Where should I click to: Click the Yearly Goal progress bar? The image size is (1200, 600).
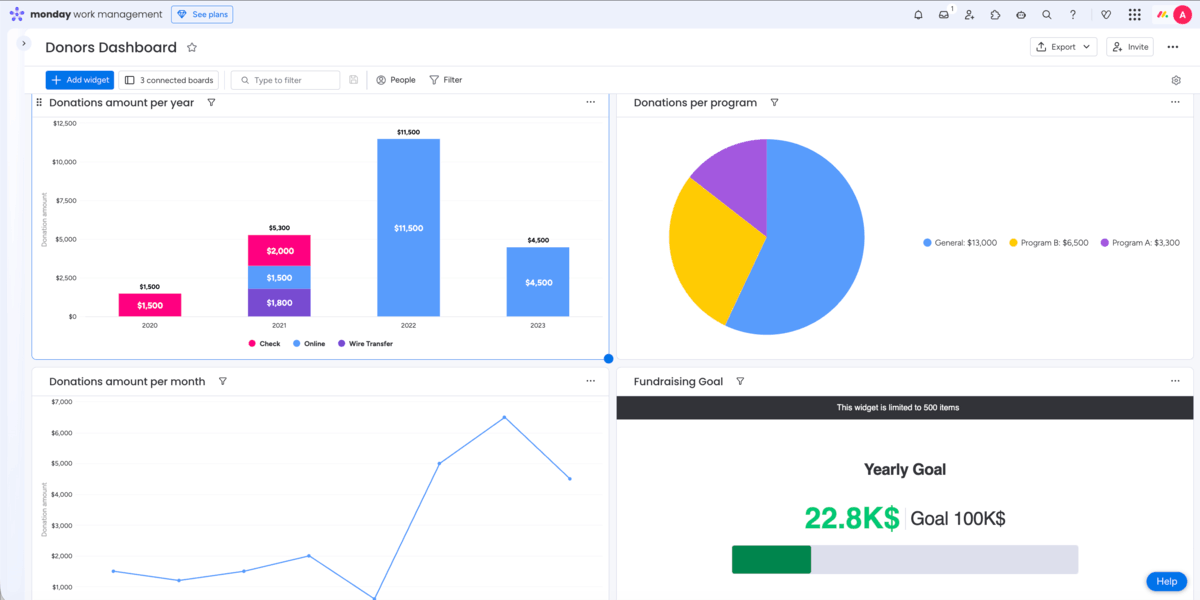coord(905,559)
